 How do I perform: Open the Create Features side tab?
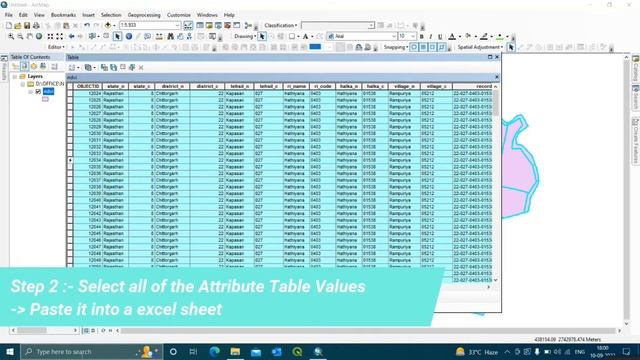point(636,141)
